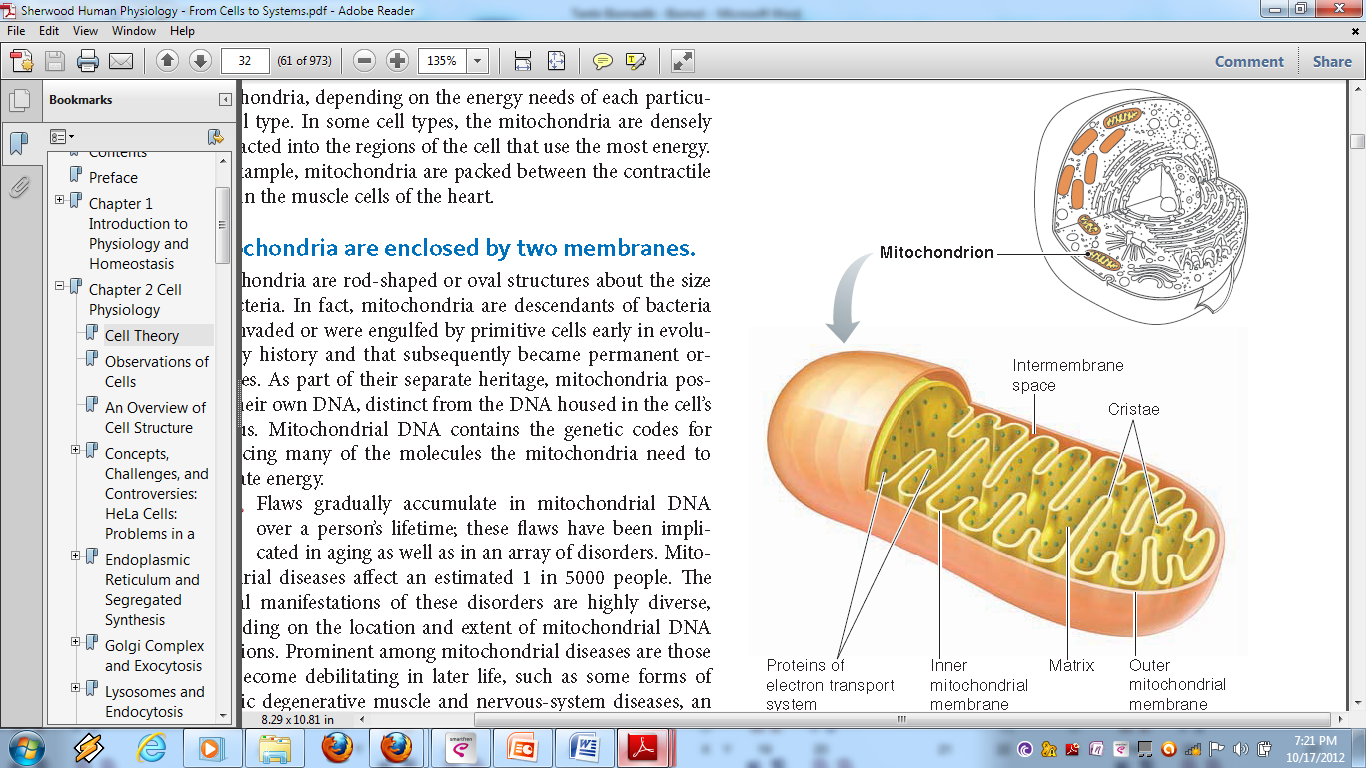This screenshot has width=1366, height=768.
Task: Zoom out with the minus button
Action: pos(365,61)
